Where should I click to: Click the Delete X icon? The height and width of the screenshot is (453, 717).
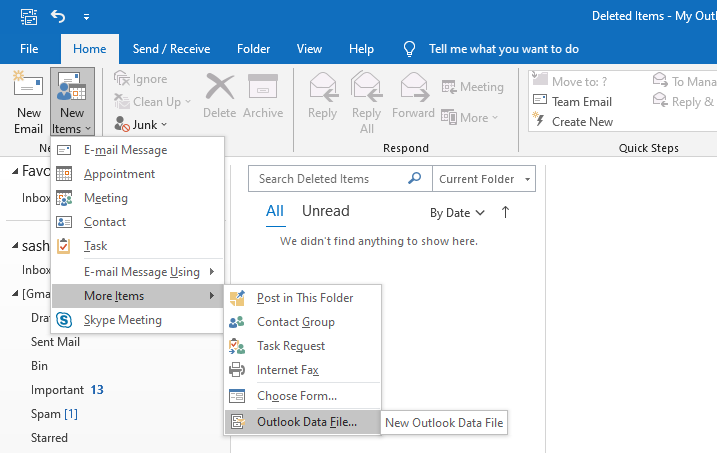pos(219,87)
